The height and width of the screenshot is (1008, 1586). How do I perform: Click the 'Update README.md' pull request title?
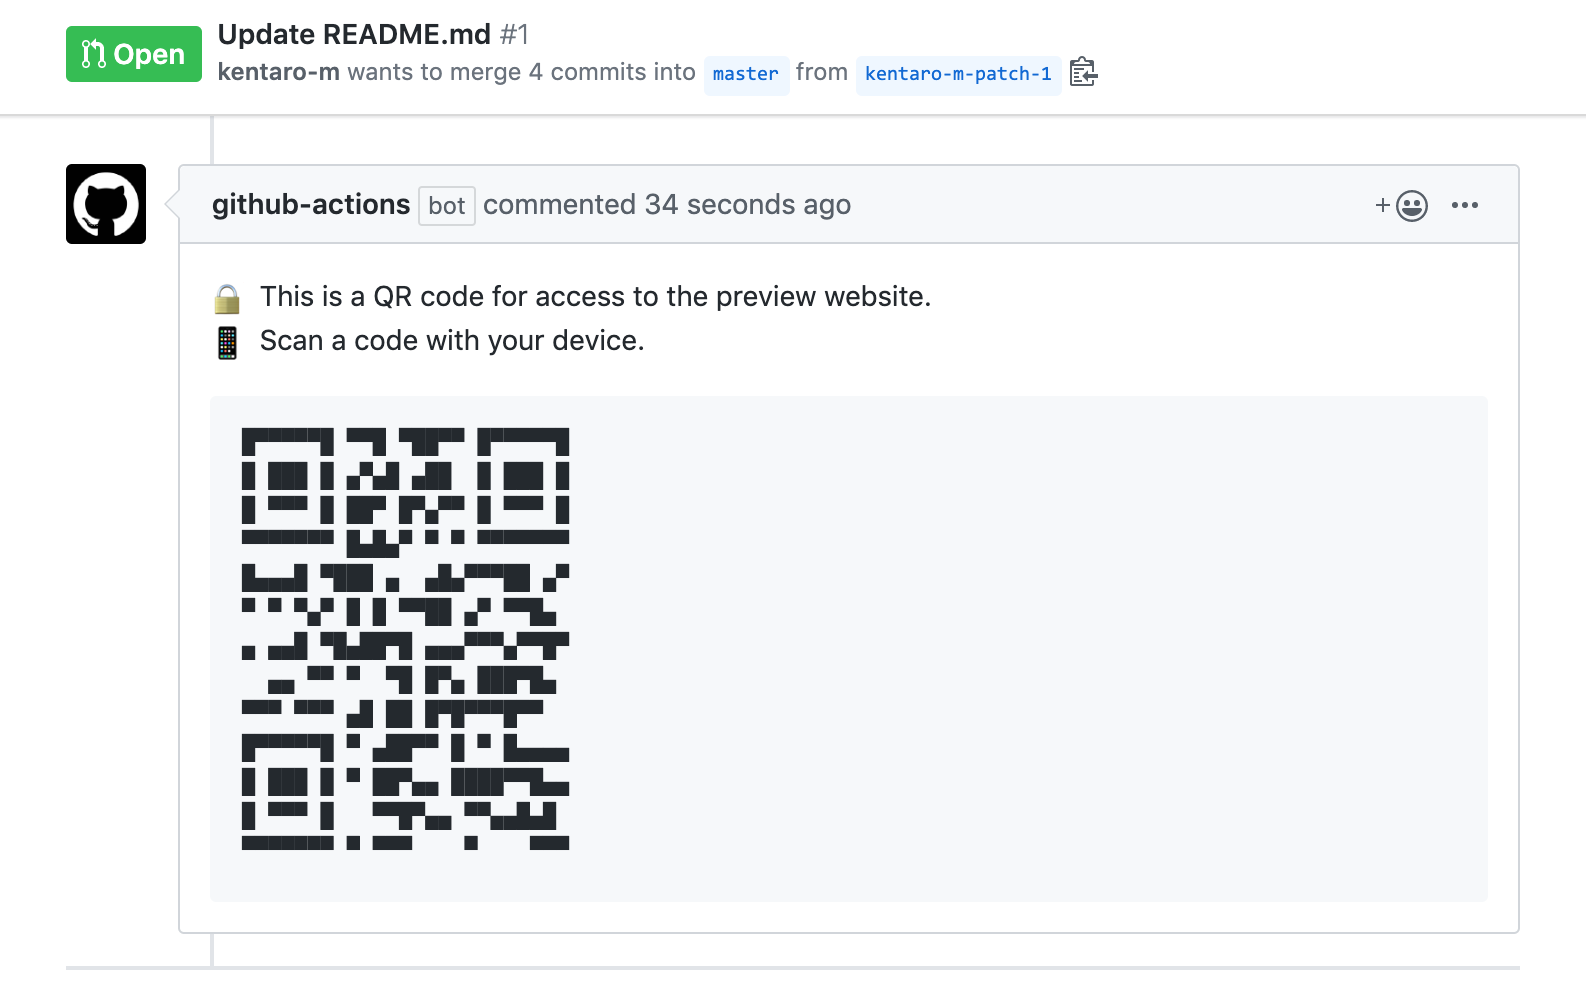click(x=354, y=34)
